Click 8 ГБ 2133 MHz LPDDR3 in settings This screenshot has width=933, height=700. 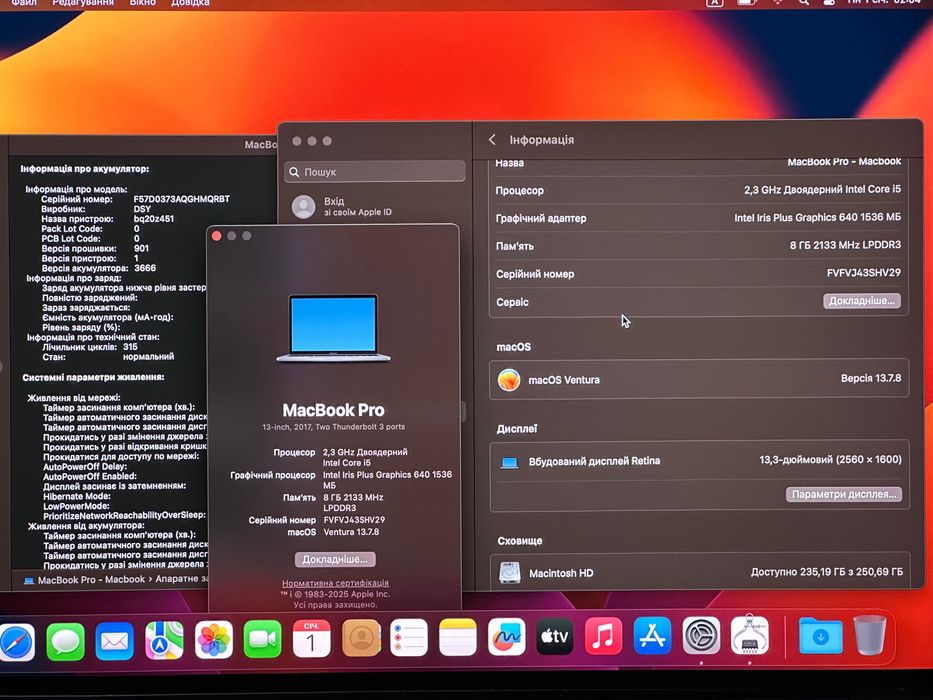[x=846, y=245]
